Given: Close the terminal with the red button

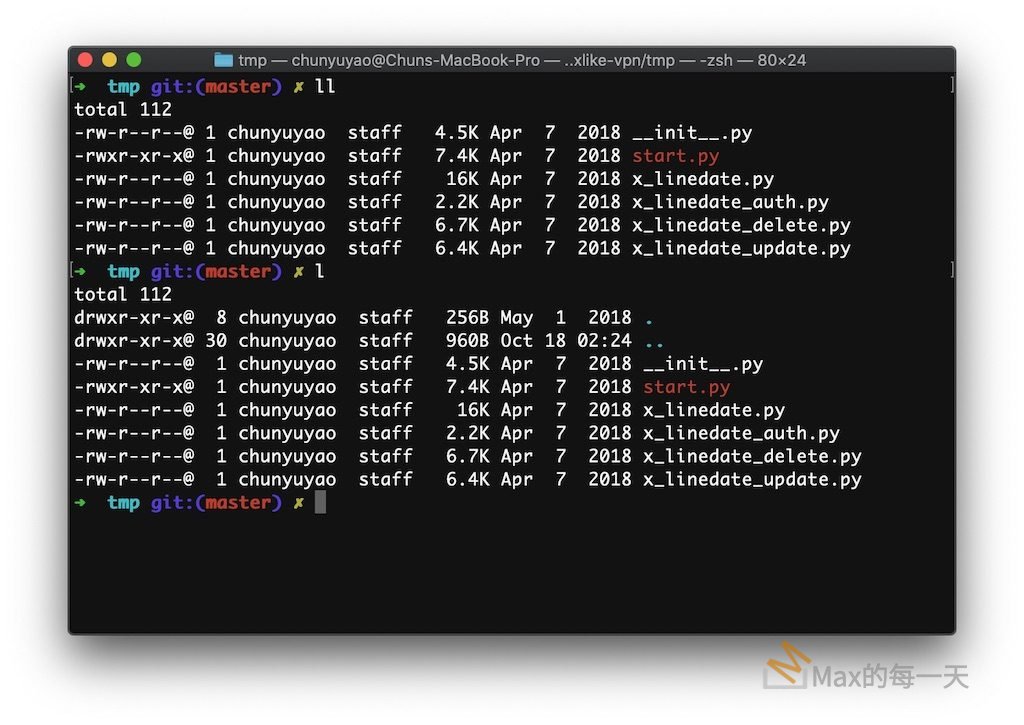Looking at the screenshot, I should [x=85, y=60].
